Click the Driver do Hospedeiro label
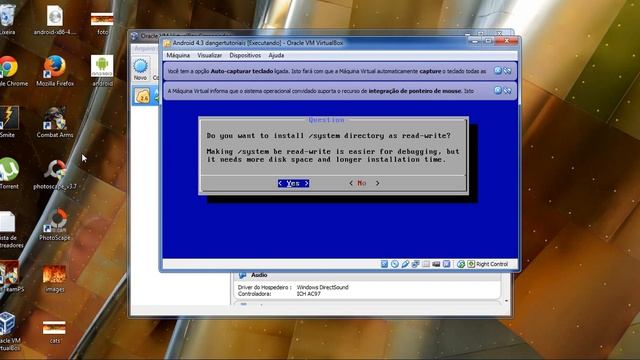The width and height of the screenshot is (640, 360). (x=264, y=287)
